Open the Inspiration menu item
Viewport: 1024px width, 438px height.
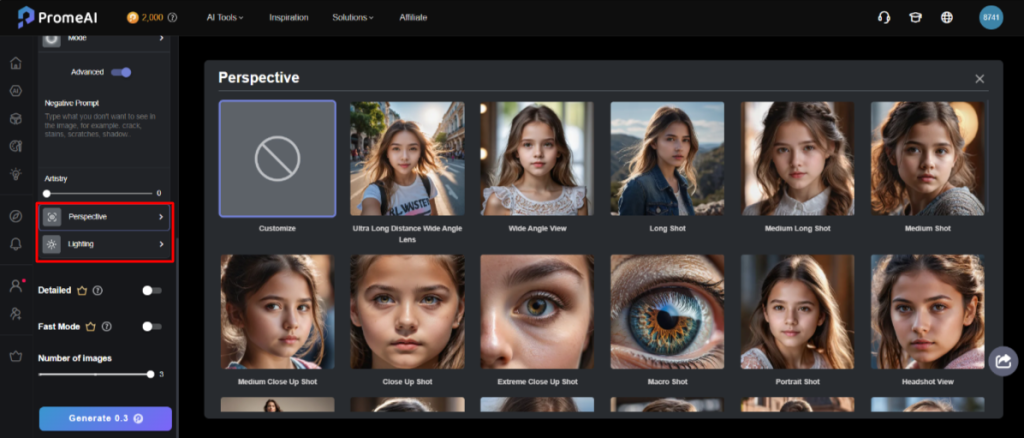pos(288,17)
